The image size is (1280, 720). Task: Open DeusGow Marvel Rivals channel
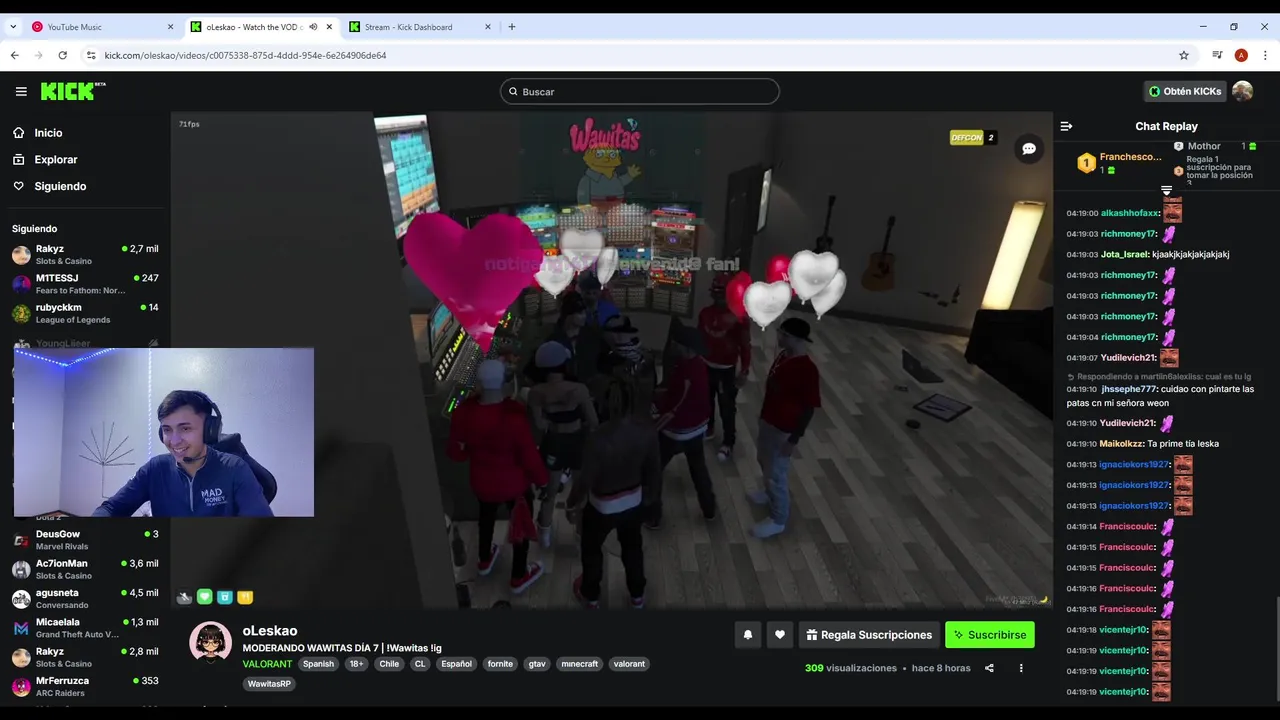(85, 540)
